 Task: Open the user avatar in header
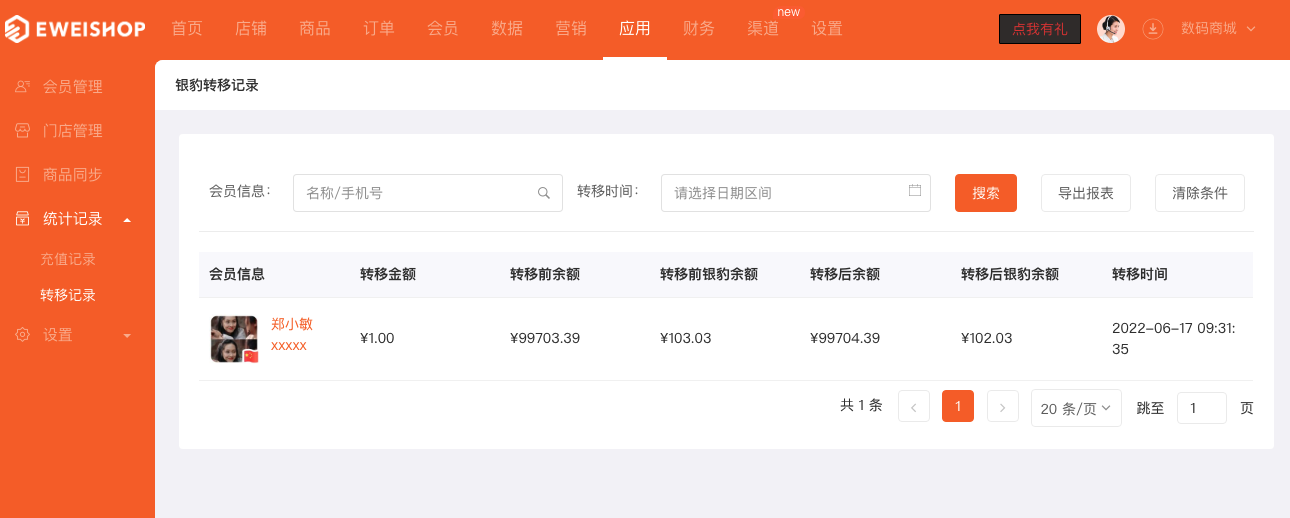click(x=1111, y=29)
